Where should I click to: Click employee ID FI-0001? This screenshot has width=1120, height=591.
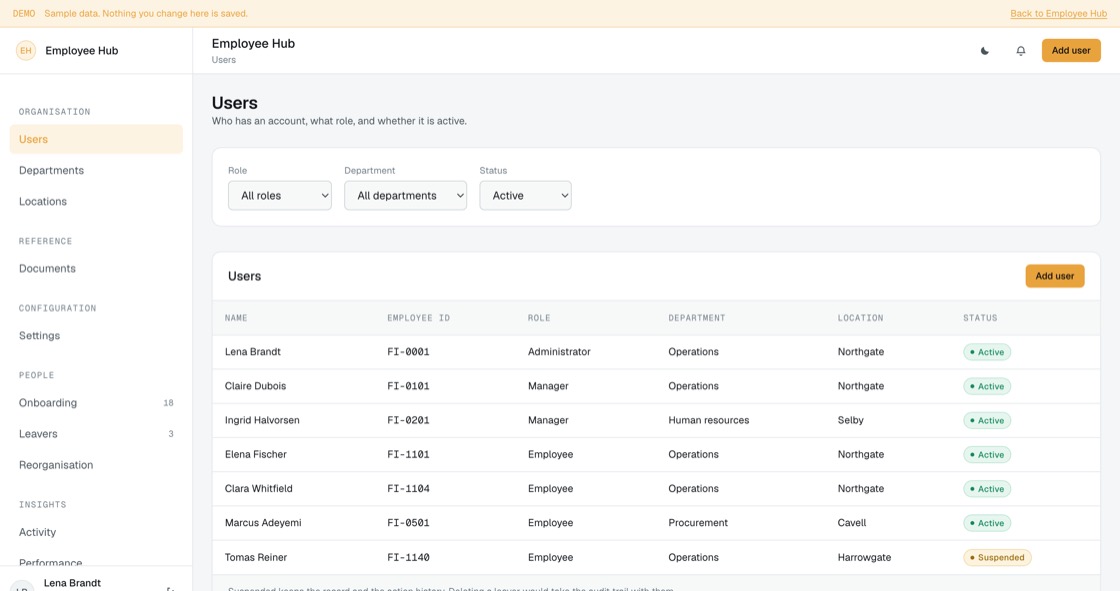[409, 352]
